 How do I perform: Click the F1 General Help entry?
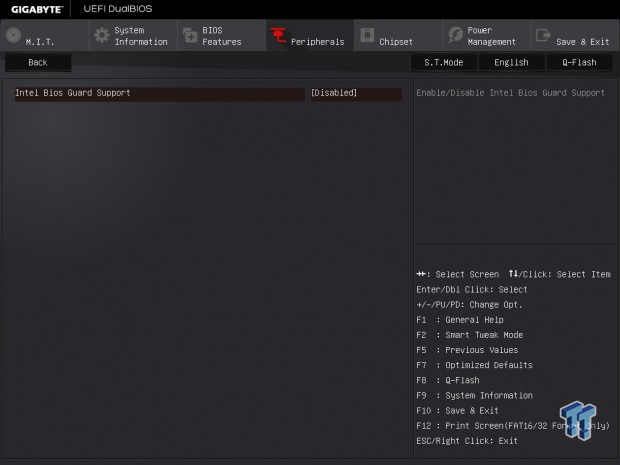click(460, 320)
